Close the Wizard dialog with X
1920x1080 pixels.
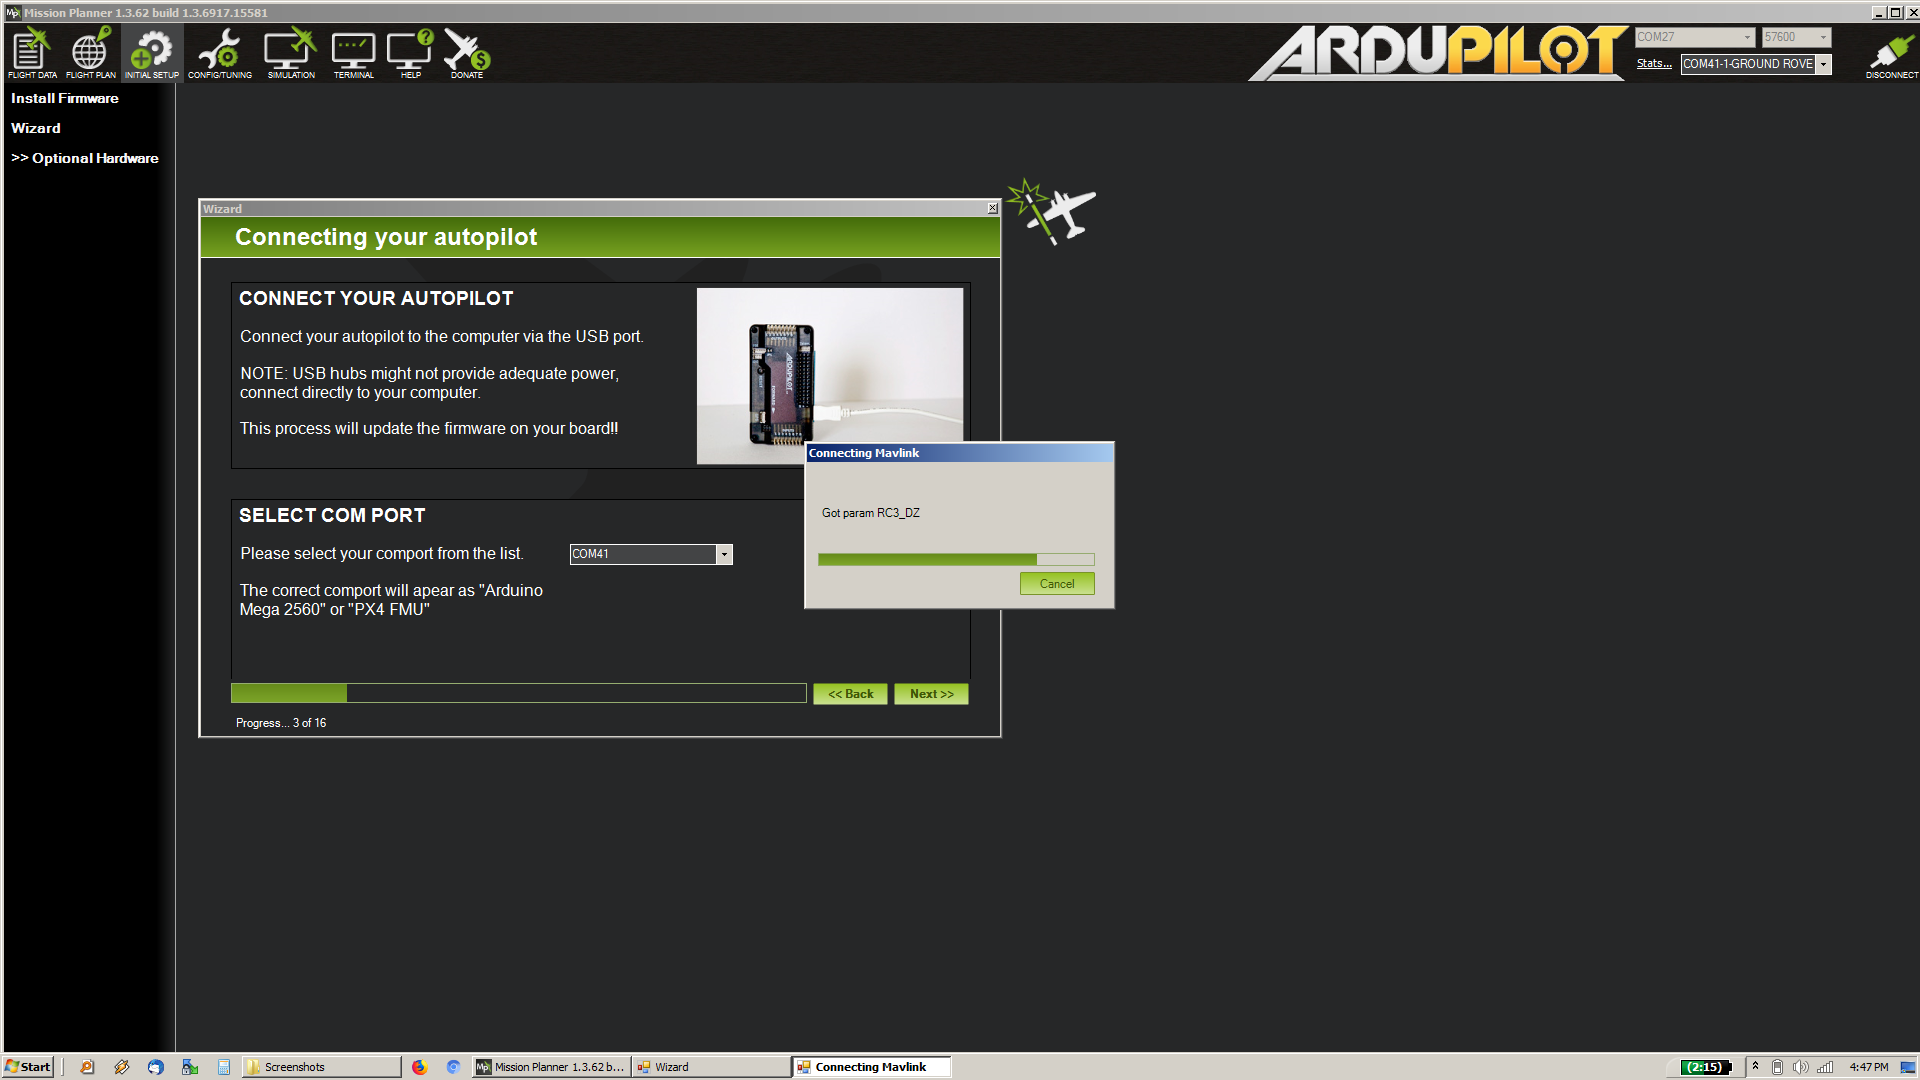click(x=992, y=208)
